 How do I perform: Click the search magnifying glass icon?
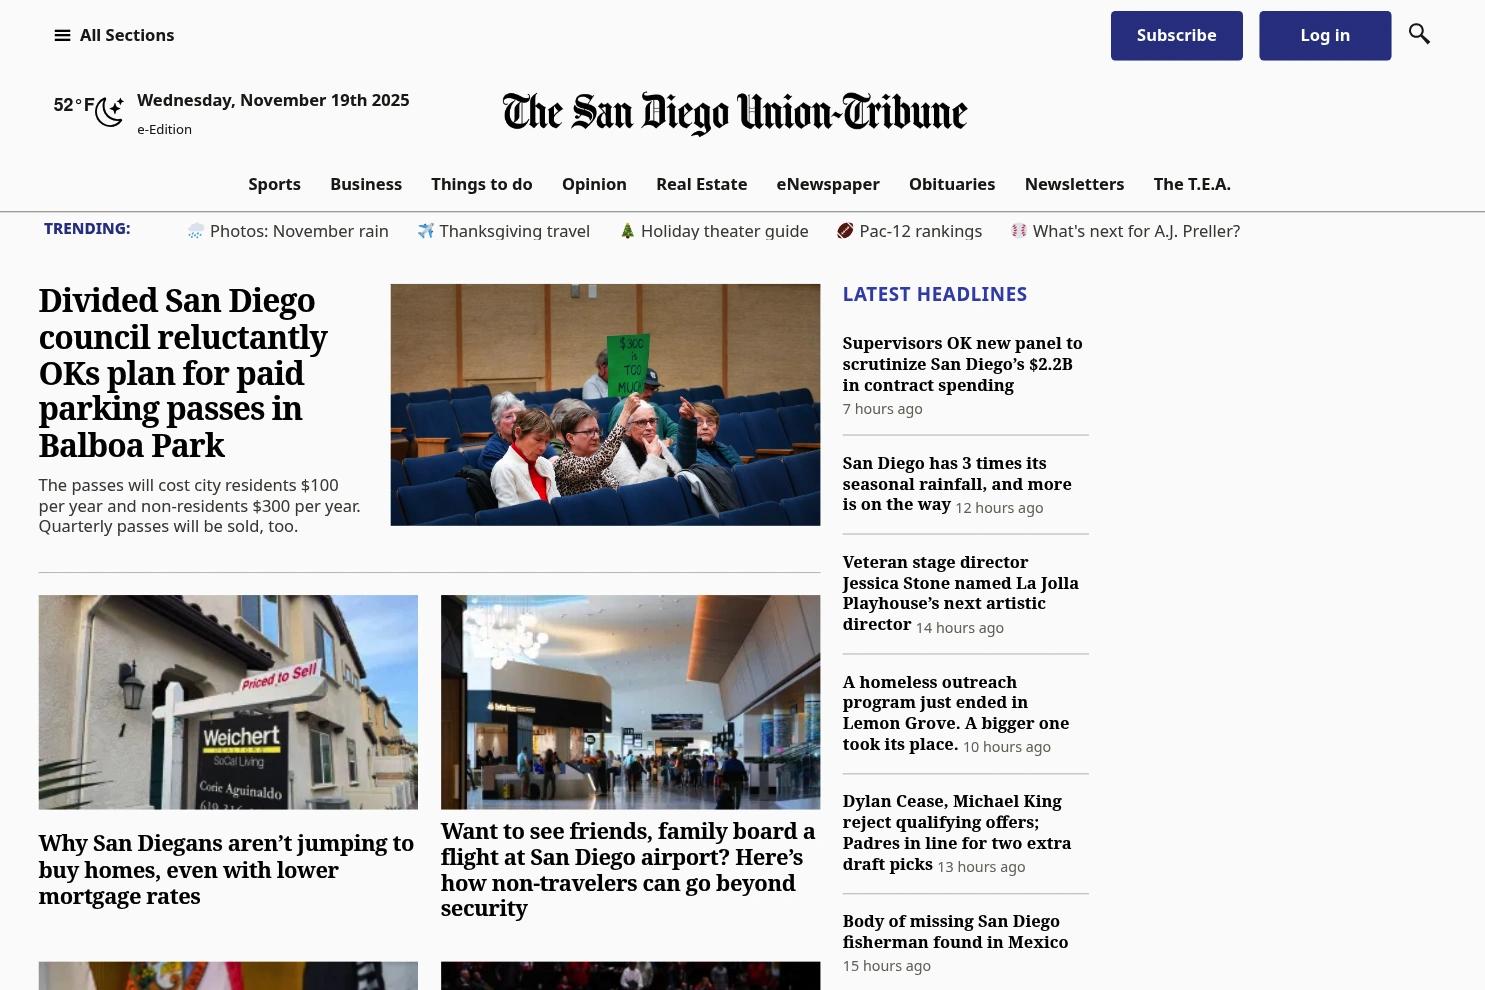pos(1419,34)
